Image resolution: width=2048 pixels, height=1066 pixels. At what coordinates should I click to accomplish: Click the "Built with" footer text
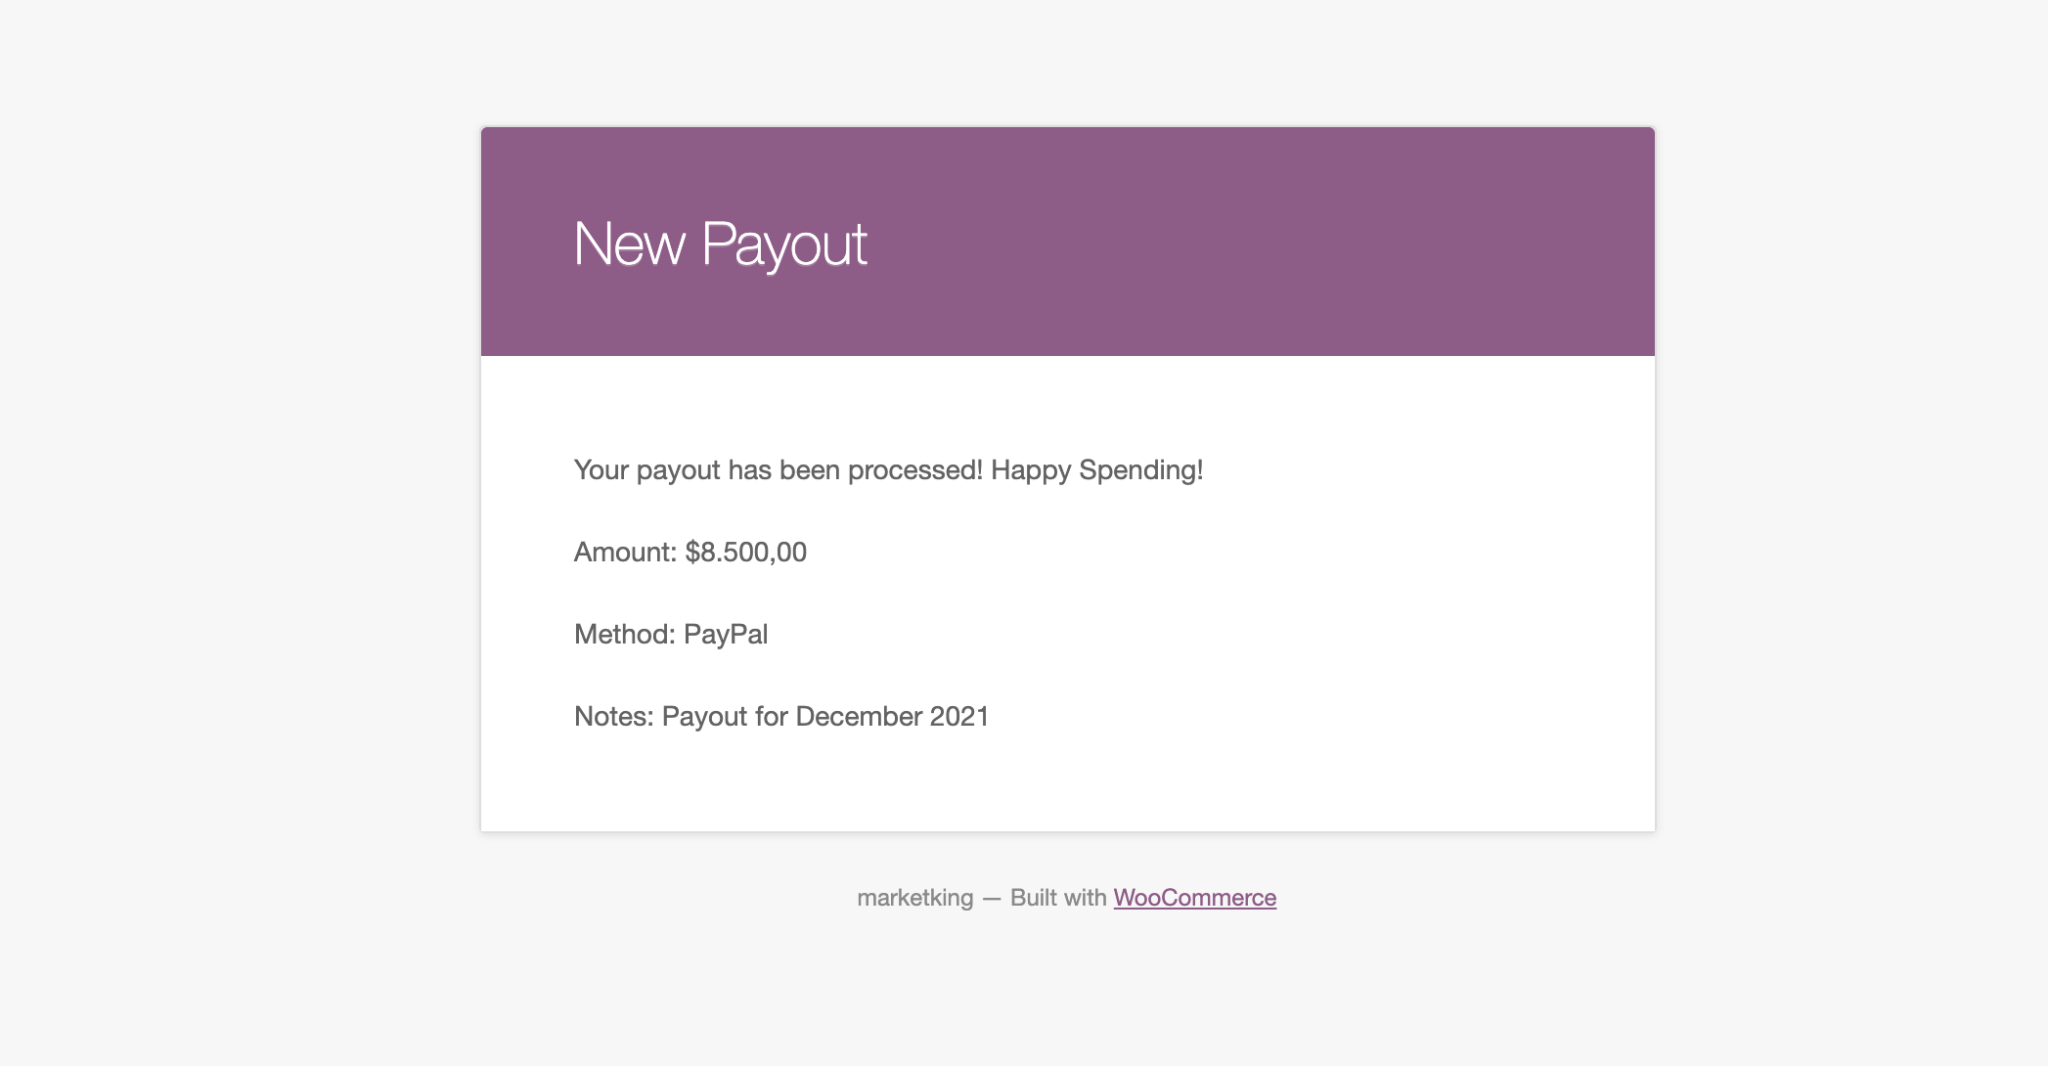pos(1058,898)
